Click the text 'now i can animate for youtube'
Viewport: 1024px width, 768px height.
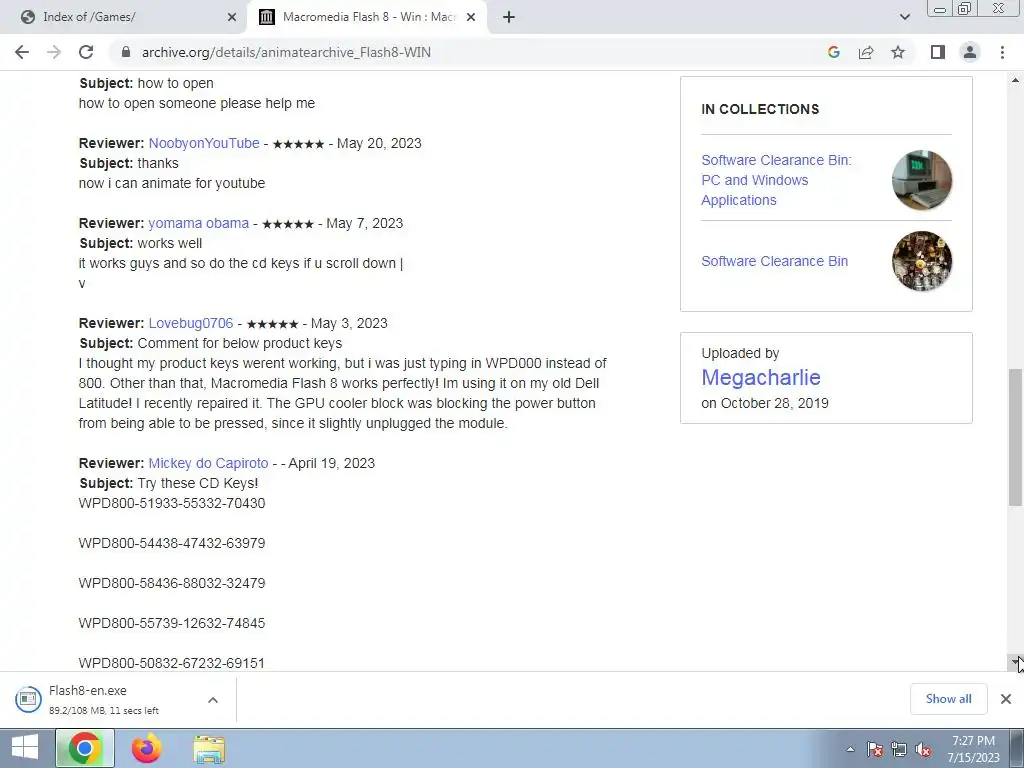pyautogui.click(x=172, y=183)
